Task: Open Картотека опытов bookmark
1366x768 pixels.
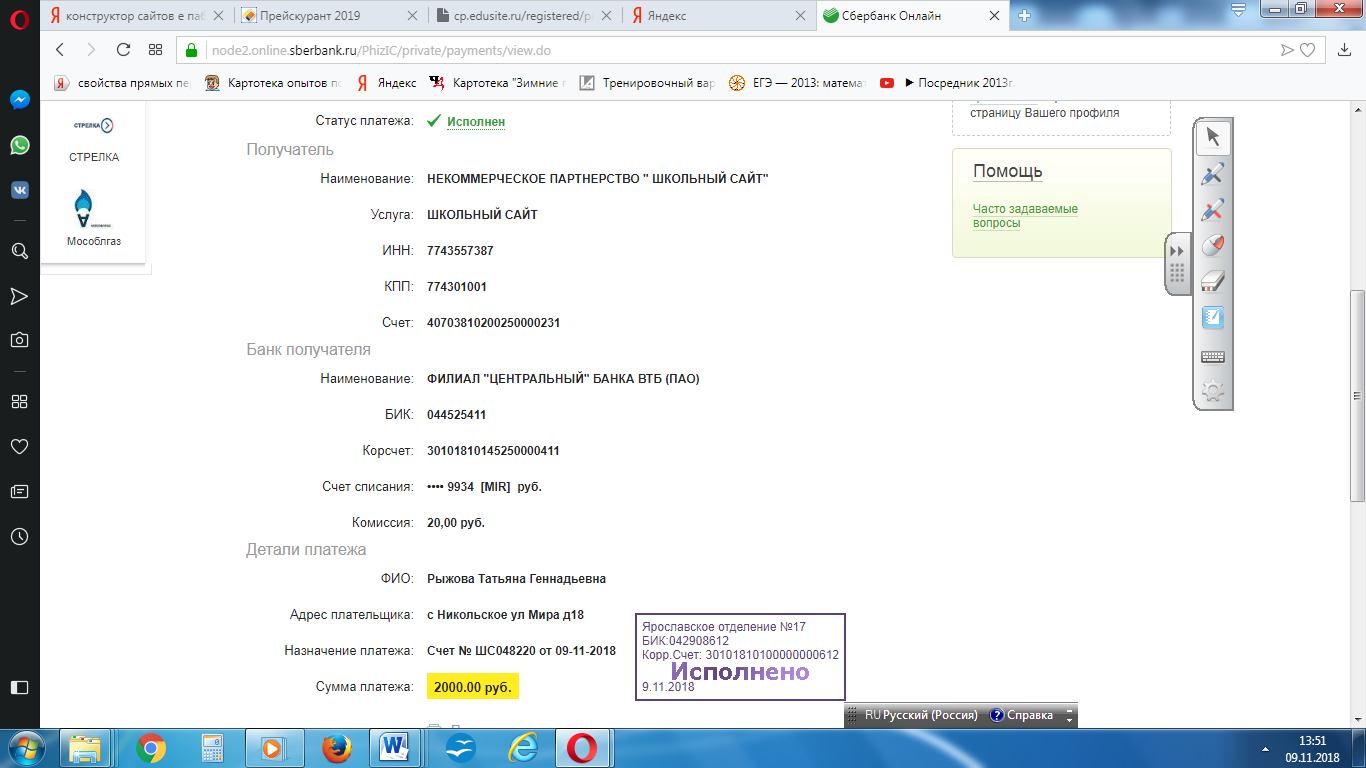Action: click(273, 83)
